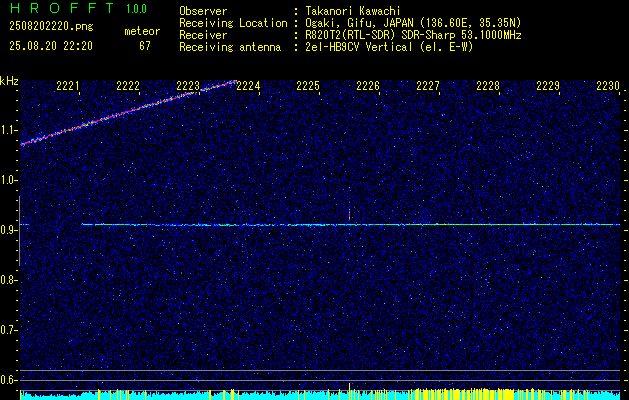Image resolution: width=629 pixels, height=400 pixels.
Task: Click the Receiving antenna field label
Action: click(x=230, y=47)
